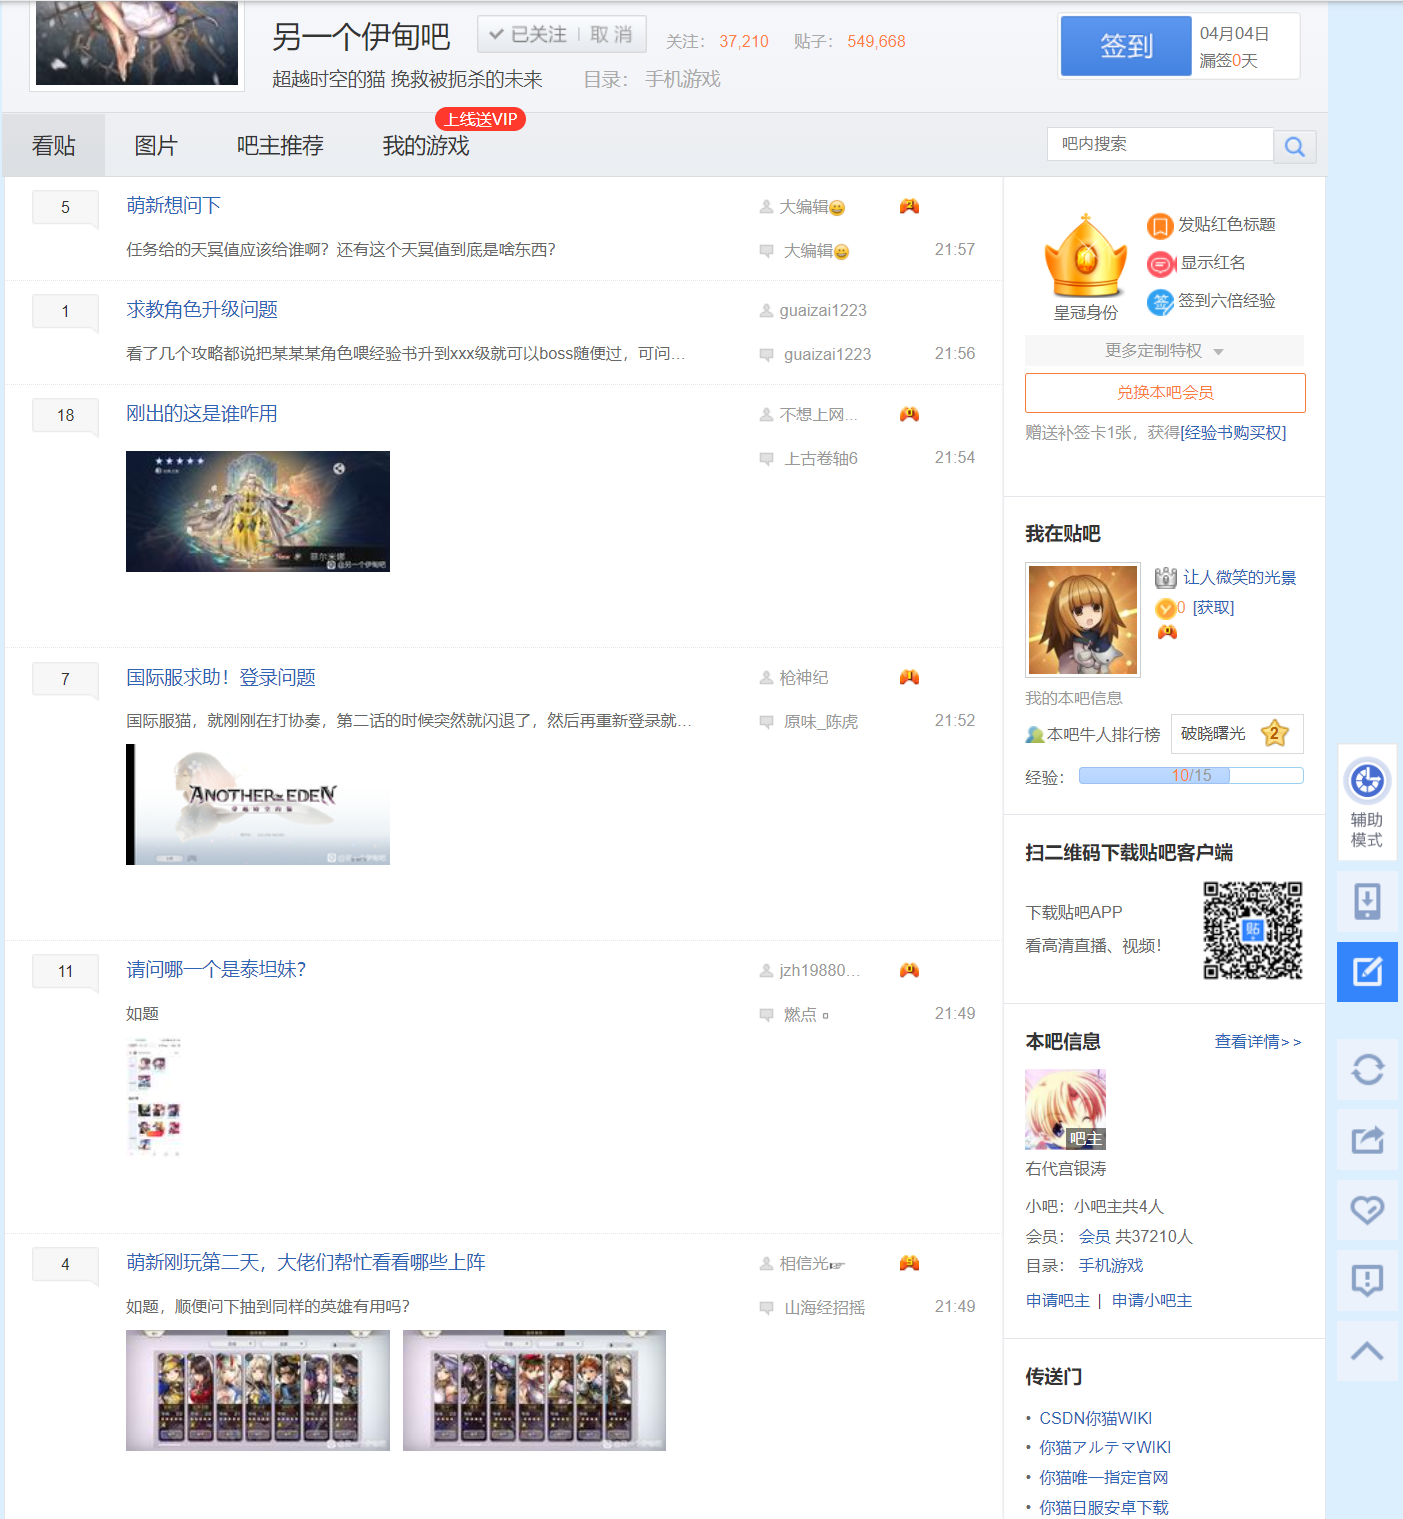Open the 吧主推荐 tab
This screenshot has width=1403, height=1519.
(x=280, y=146)
